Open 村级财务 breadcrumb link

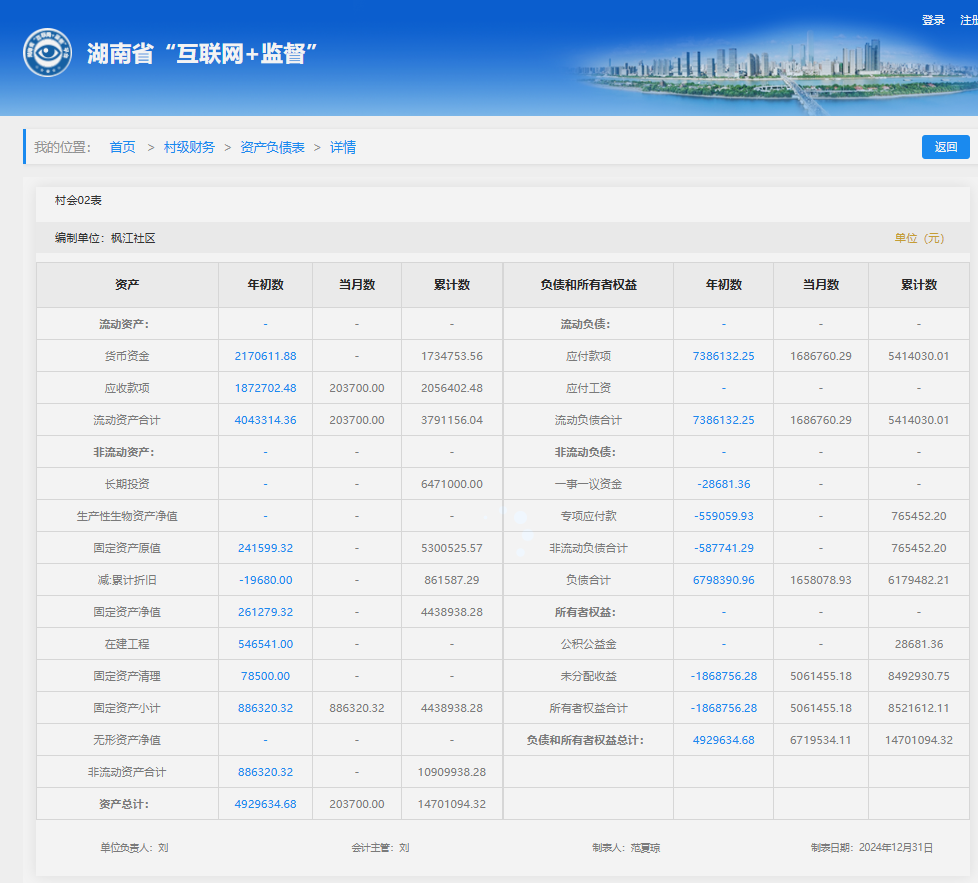pyautogui.click(x=189, y=147)
